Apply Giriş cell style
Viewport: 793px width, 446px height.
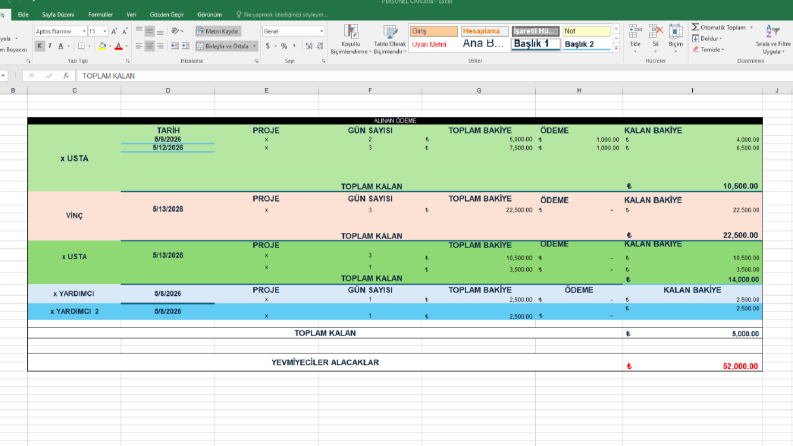(x=433, y=31)
